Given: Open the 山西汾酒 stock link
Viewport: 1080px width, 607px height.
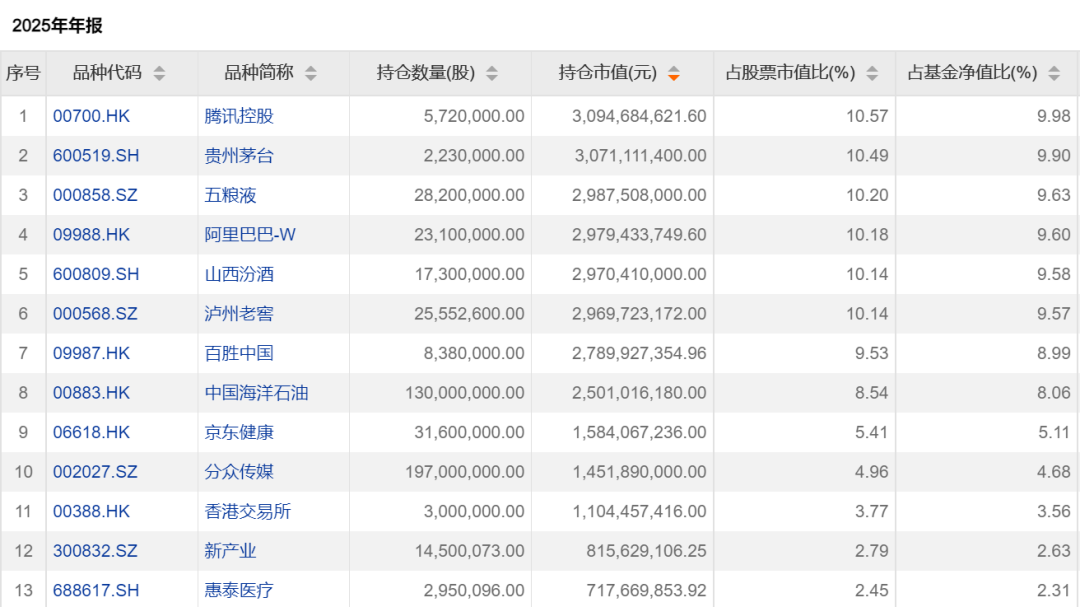Looking at the screenshot, I should point(239,274).
